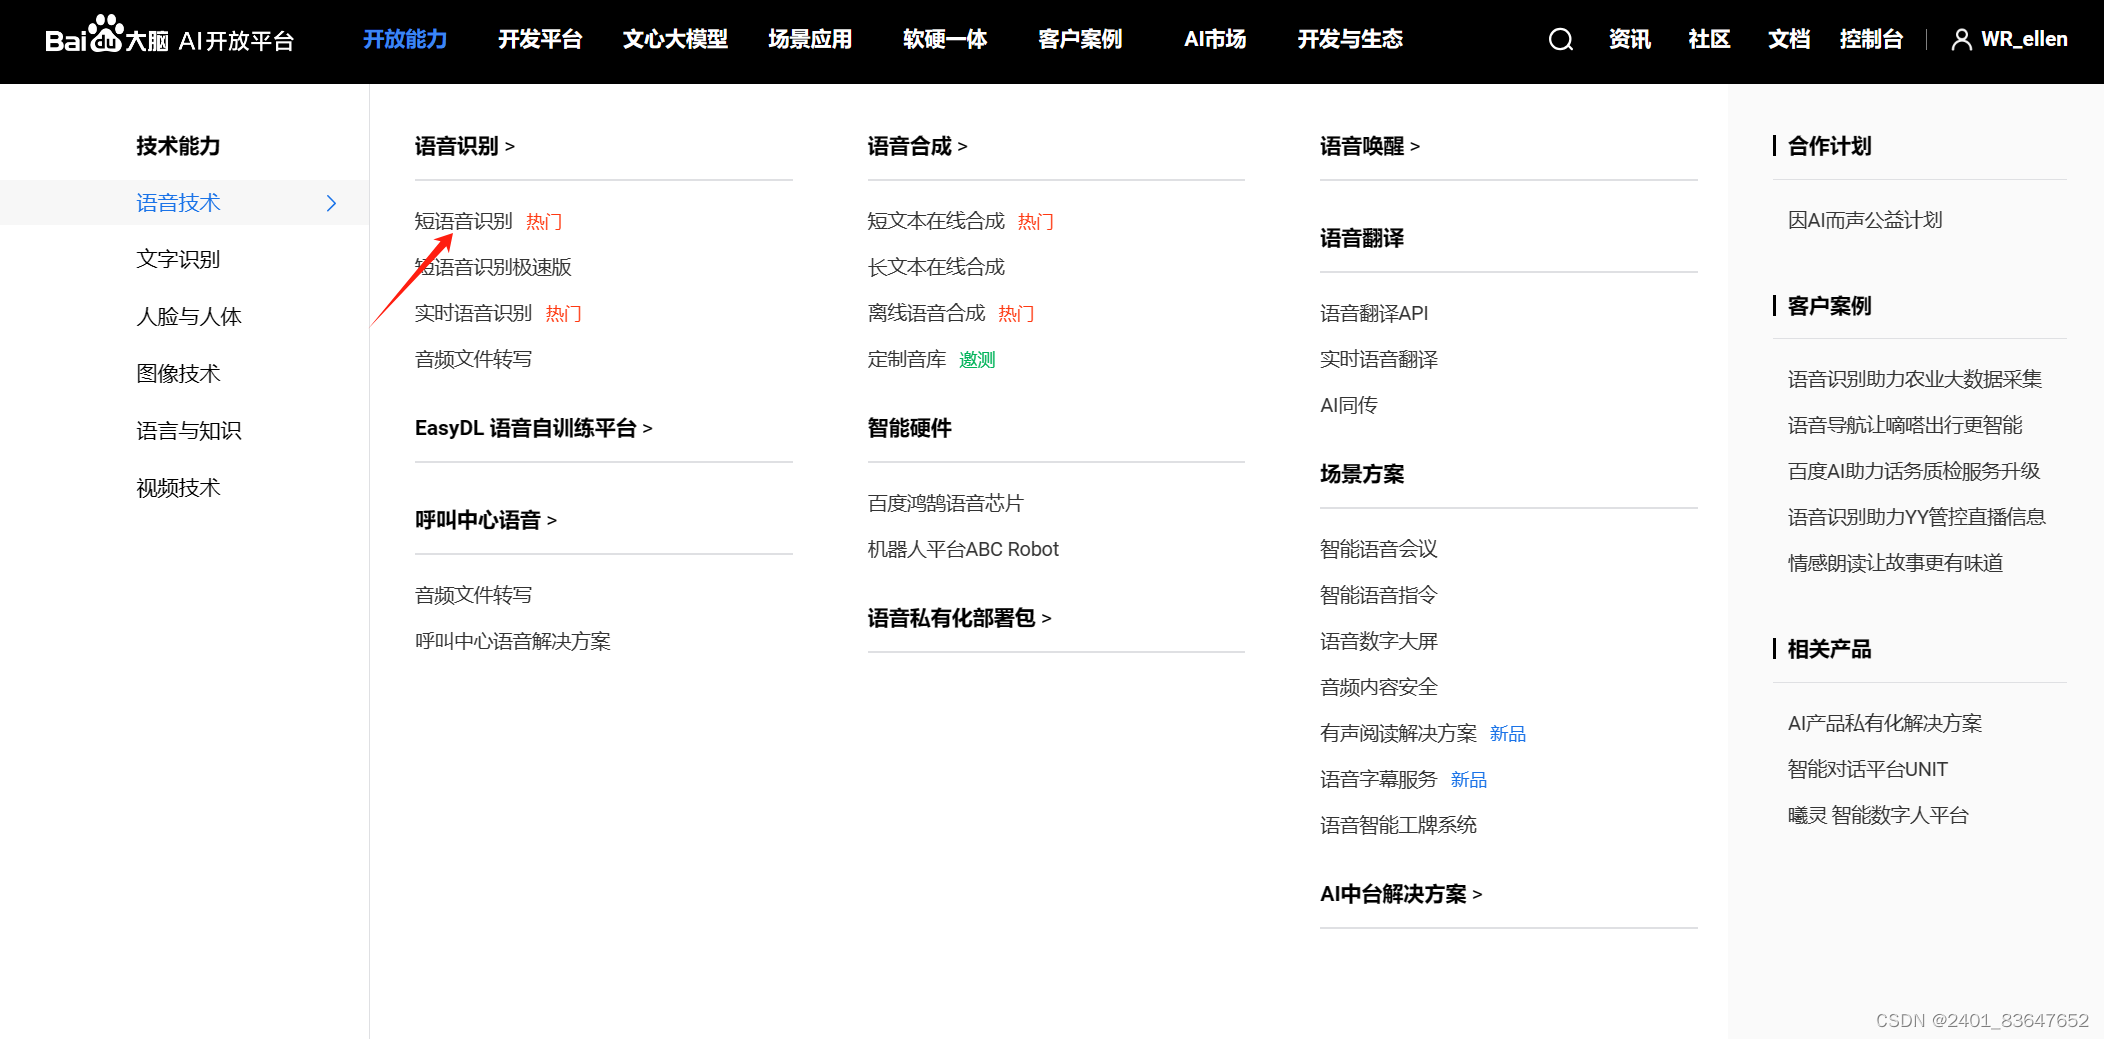The image size is (2104, 1039).
Task: Open 语音智能工牌系统
Action: (1398, 825)
